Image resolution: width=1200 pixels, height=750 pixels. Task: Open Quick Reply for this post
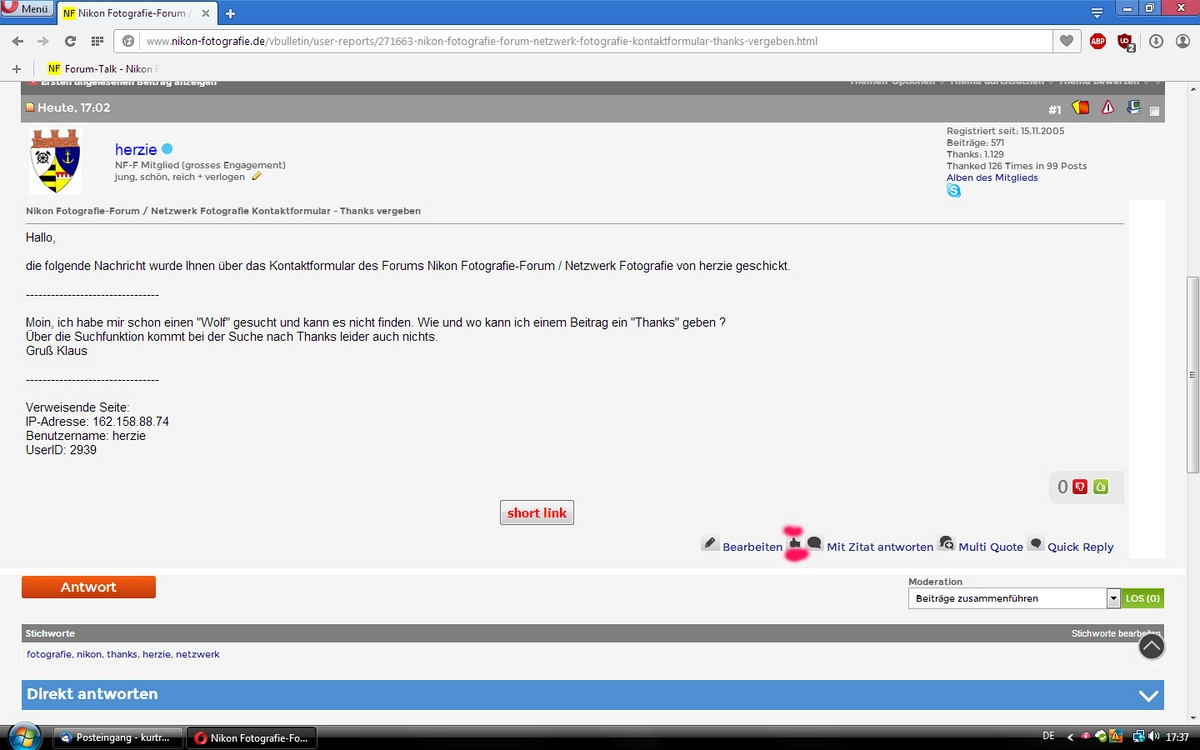tap(1080, 547)
